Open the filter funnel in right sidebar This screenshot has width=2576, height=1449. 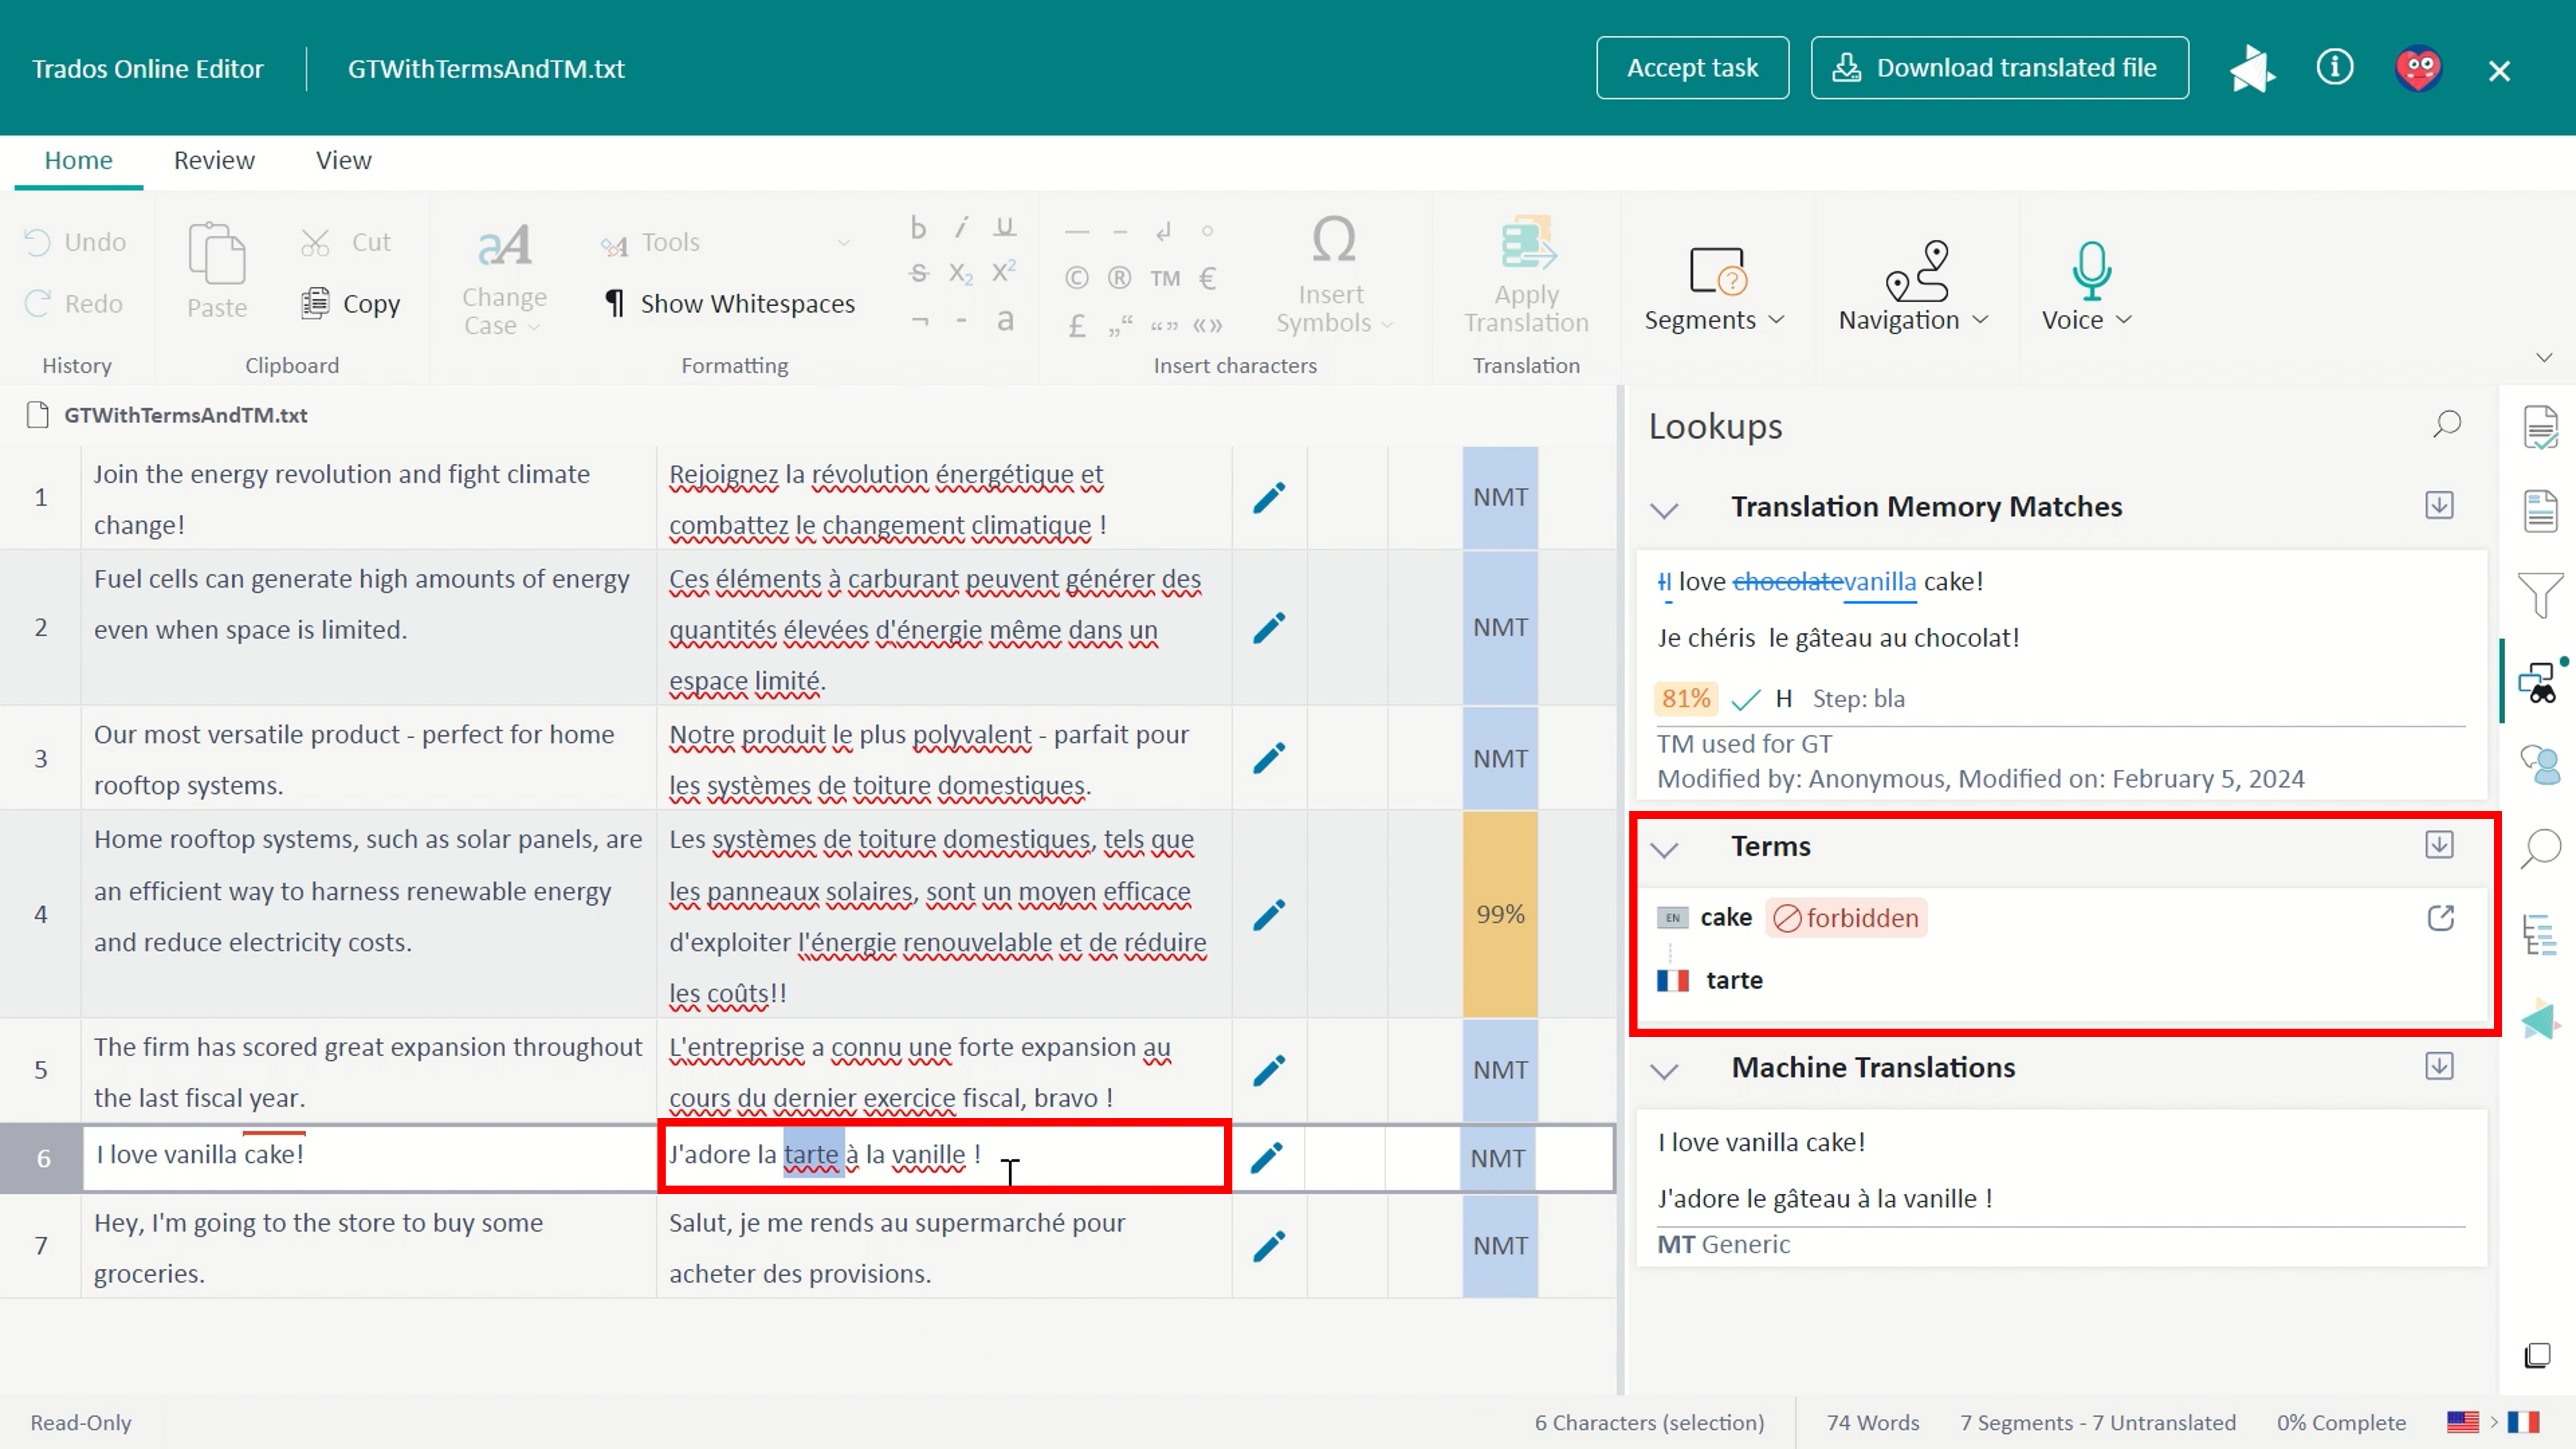pos(2540,594)
